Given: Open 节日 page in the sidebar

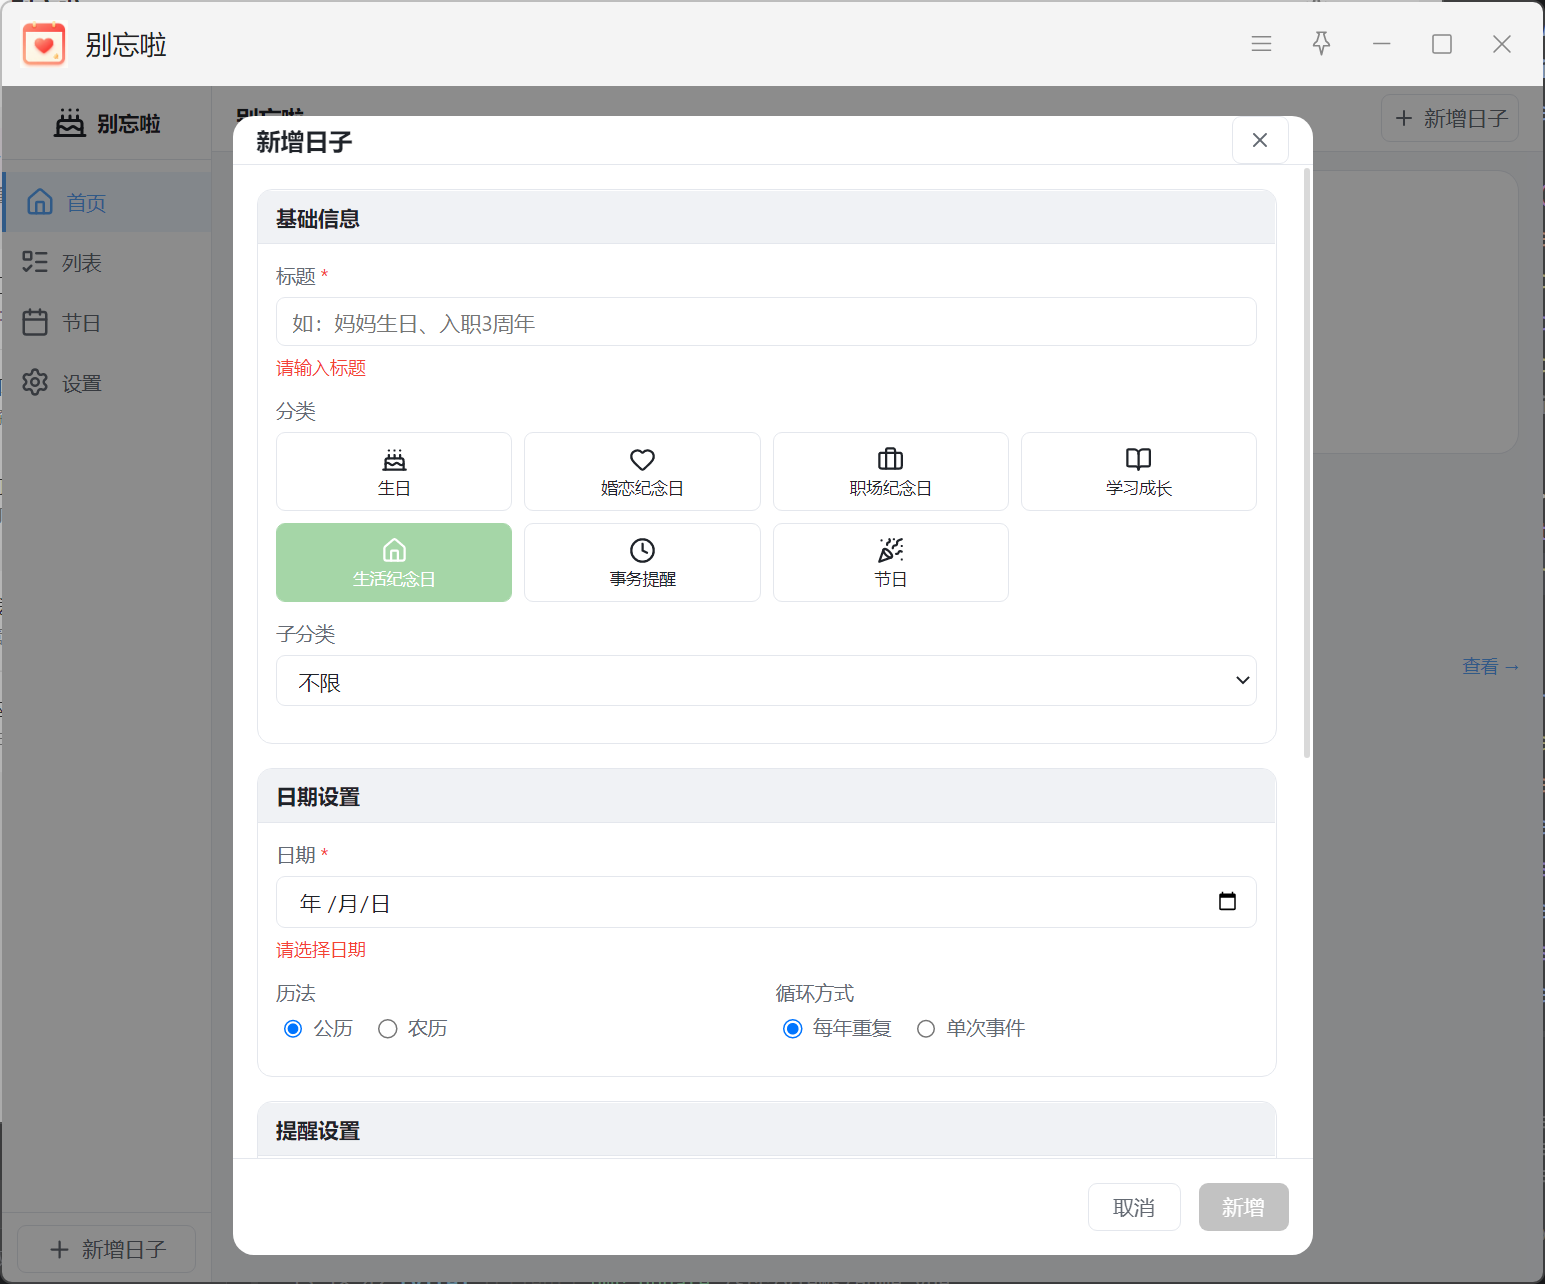Looking at the screenshot, I should 107,323.
